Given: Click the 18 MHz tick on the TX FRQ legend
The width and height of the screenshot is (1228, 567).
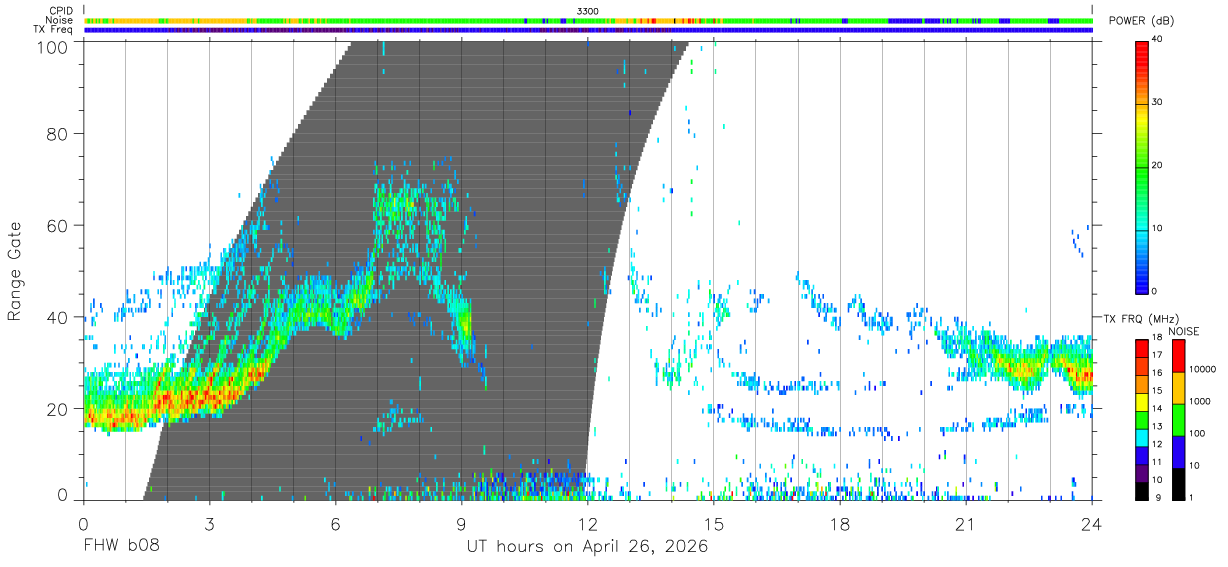Looking at the screenshot, I should click(1156, 339).
